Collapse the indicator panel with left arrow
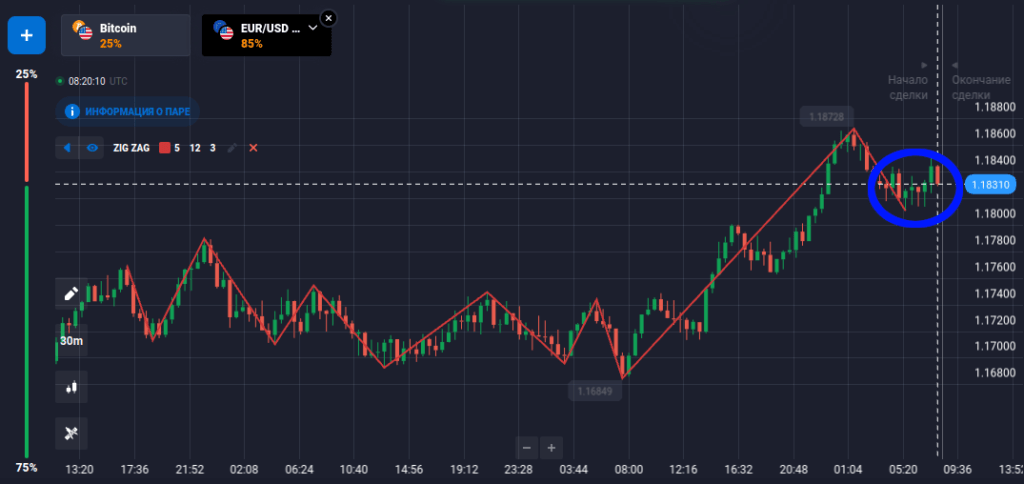The image size is (1024, 484). coord(69,148)
